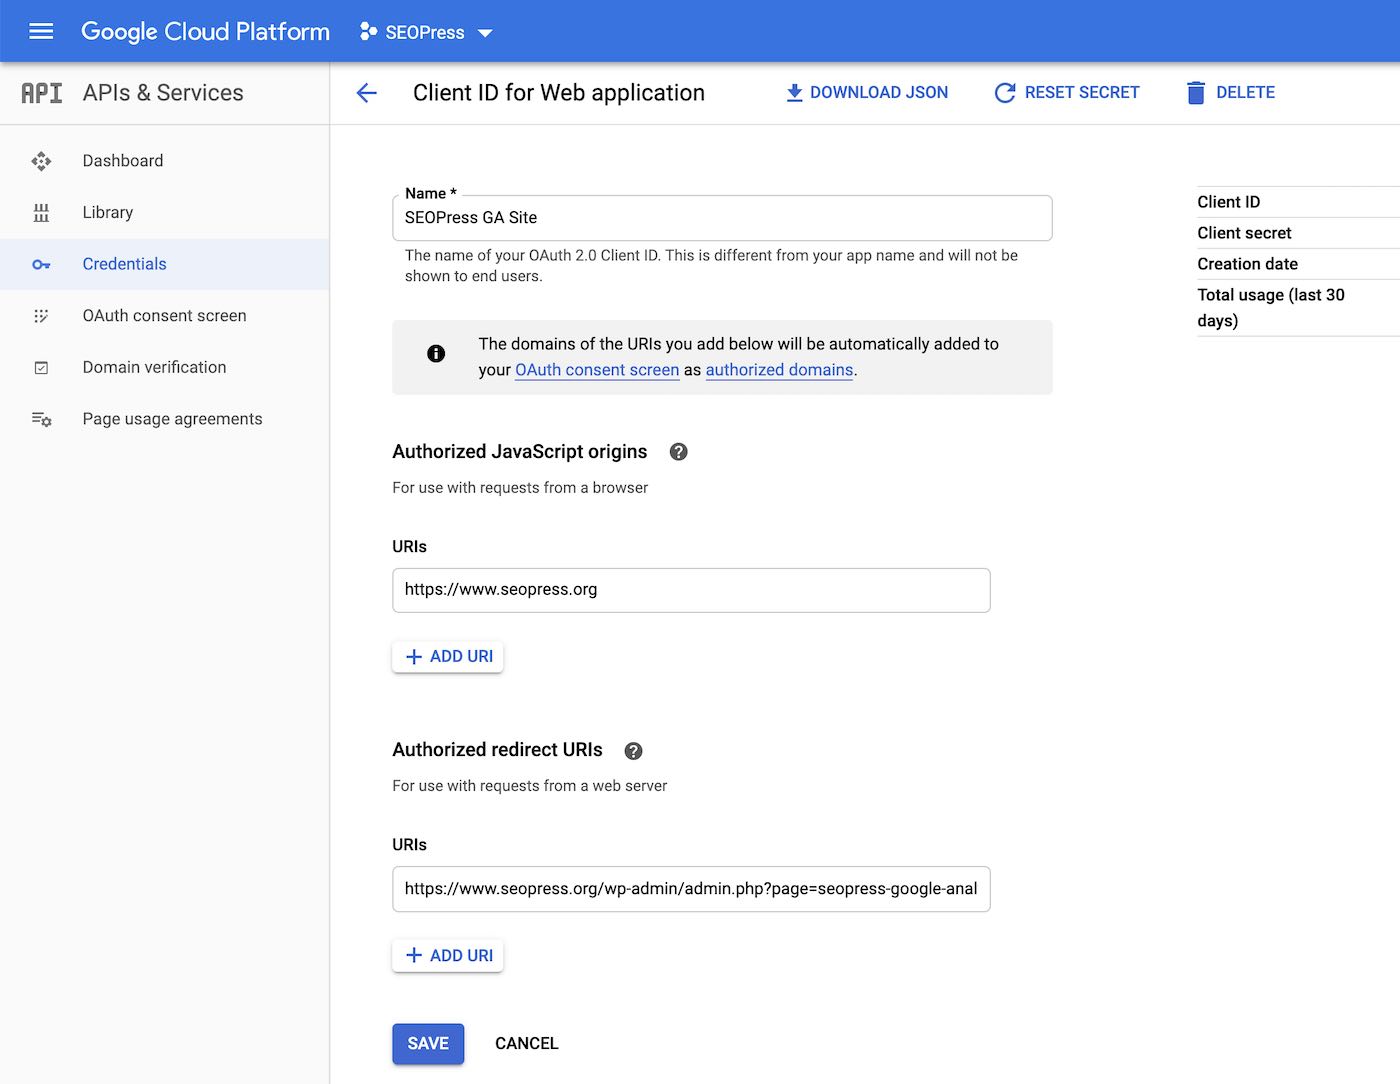
Task: Click the DOWNLOAD JSON label
Action: point(879,93)
